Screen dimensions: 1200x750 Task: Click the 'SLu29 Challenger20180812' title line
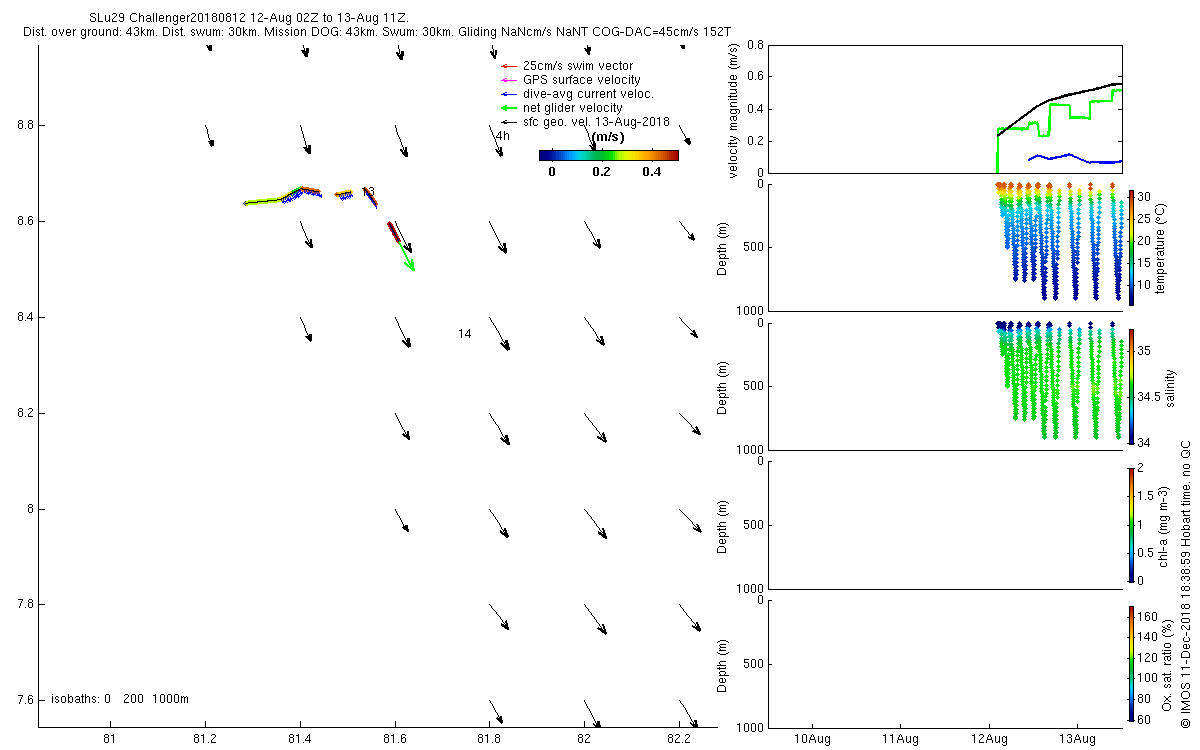(248, 19)
